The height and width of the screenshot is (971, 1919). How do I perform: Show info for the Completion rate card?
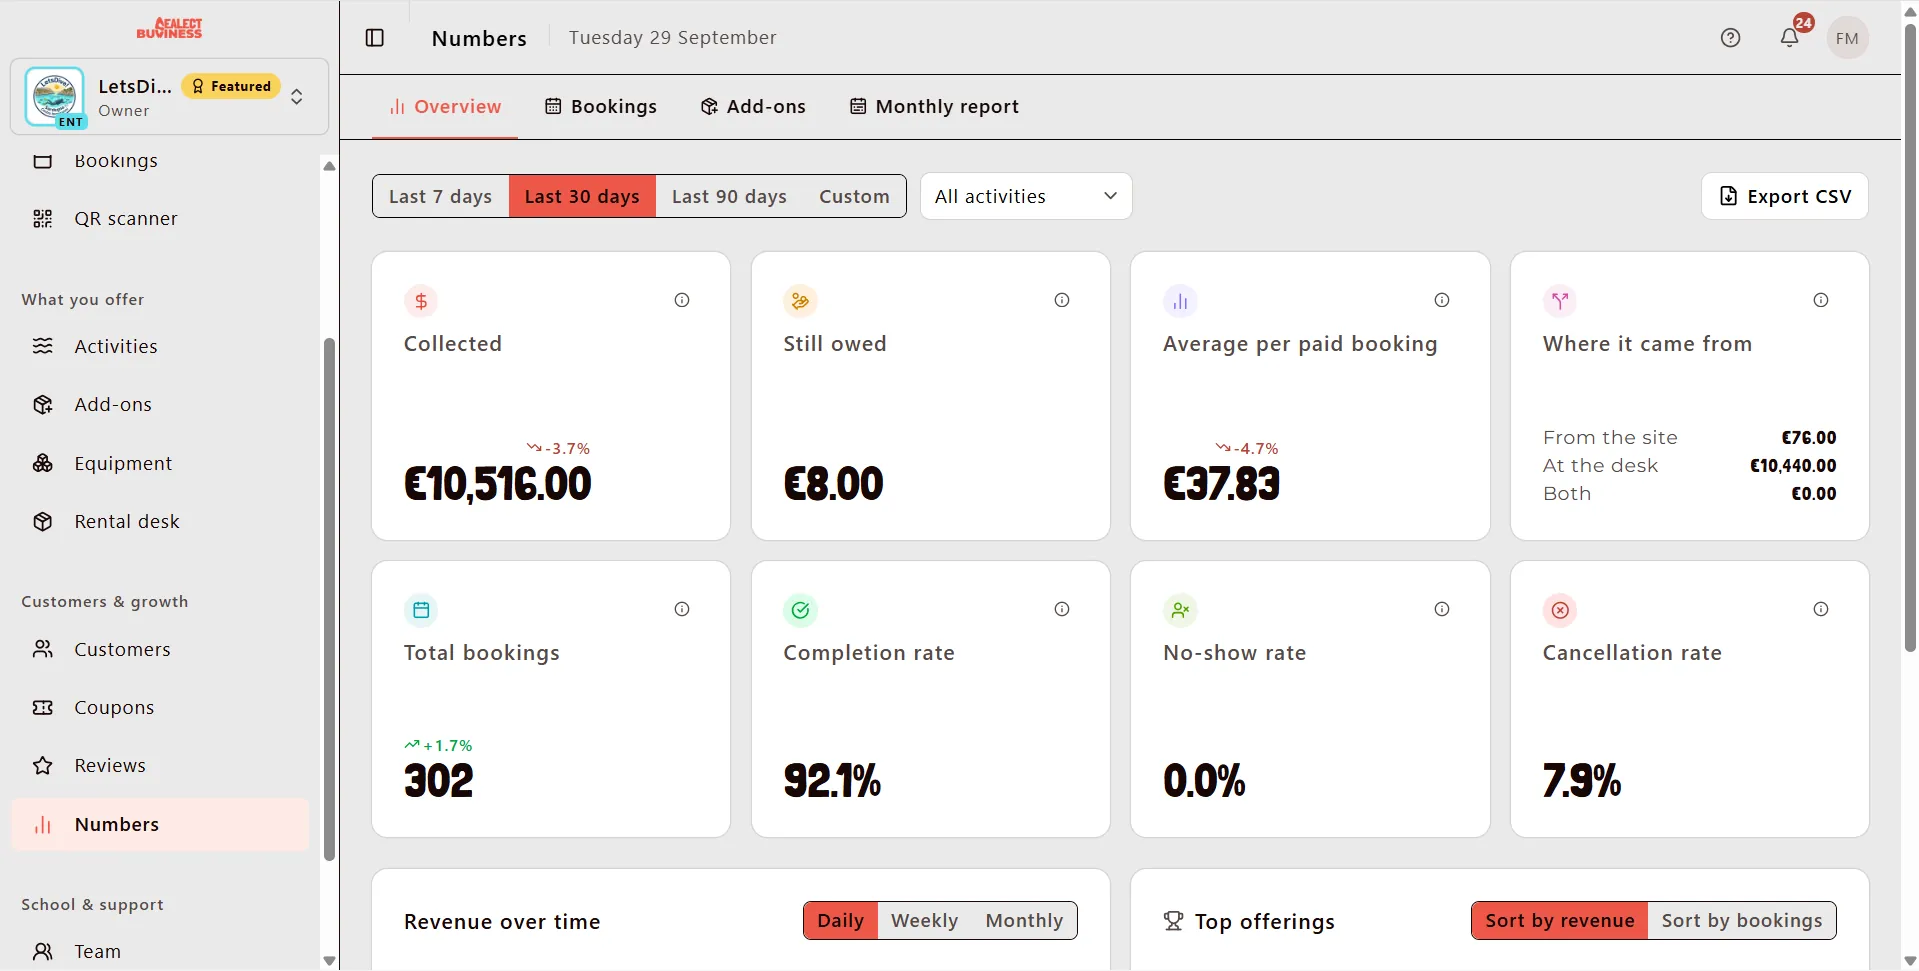1062,609
